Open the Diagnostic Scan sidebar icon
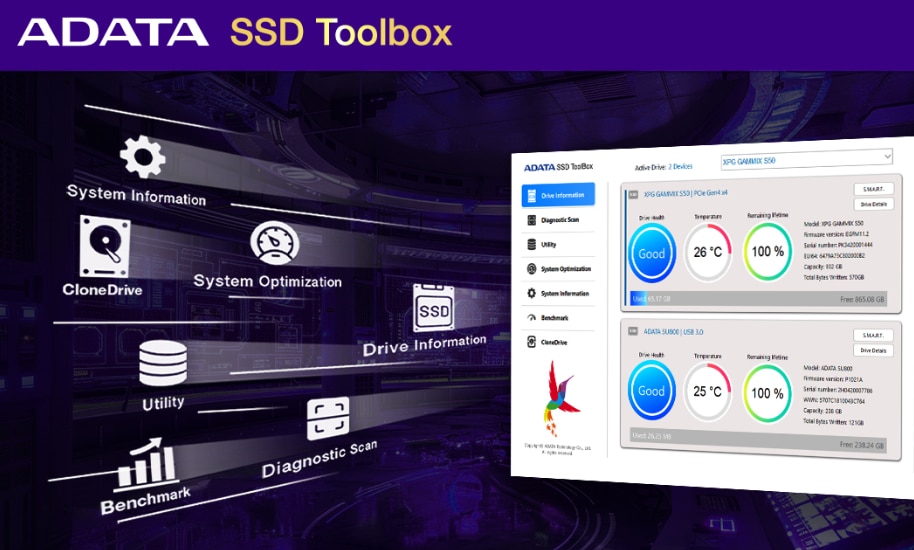 (x=531, y=220)
